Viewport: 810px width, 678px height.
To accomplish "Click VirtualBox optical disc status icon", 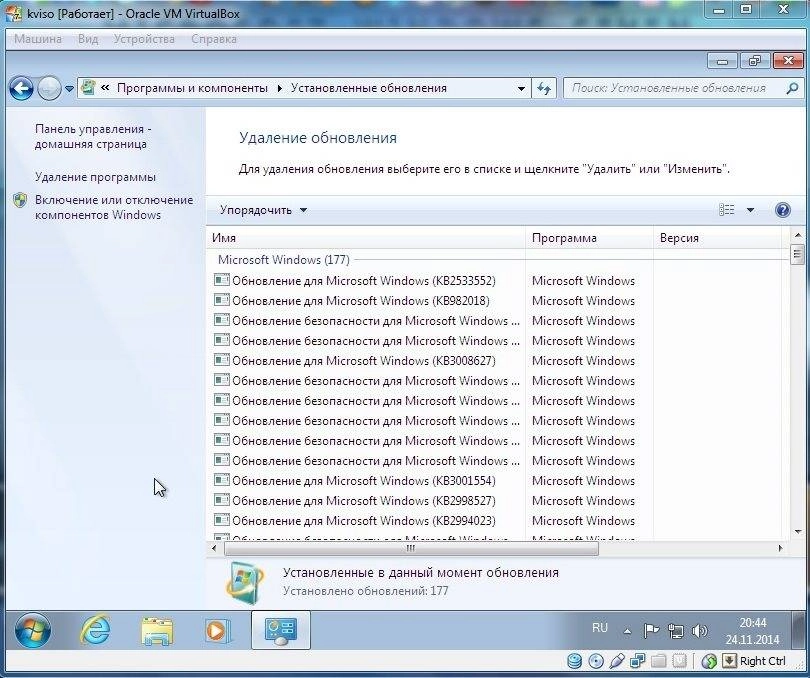I will coord(596,661).
